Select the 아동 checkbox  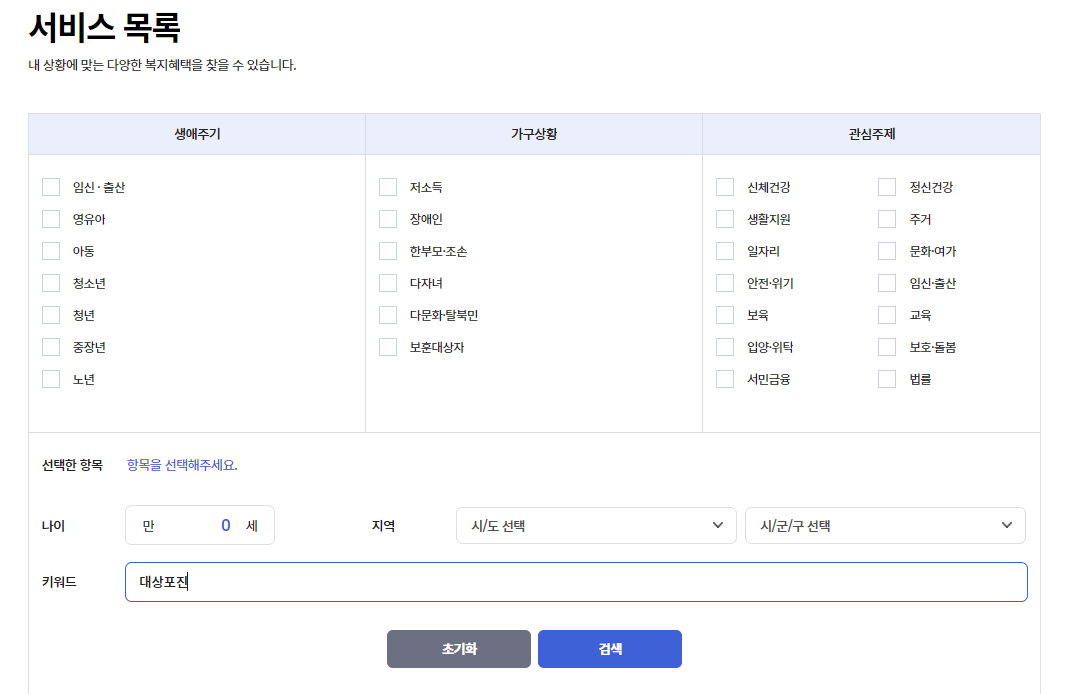pyautogui.click(x=51, y=251)
